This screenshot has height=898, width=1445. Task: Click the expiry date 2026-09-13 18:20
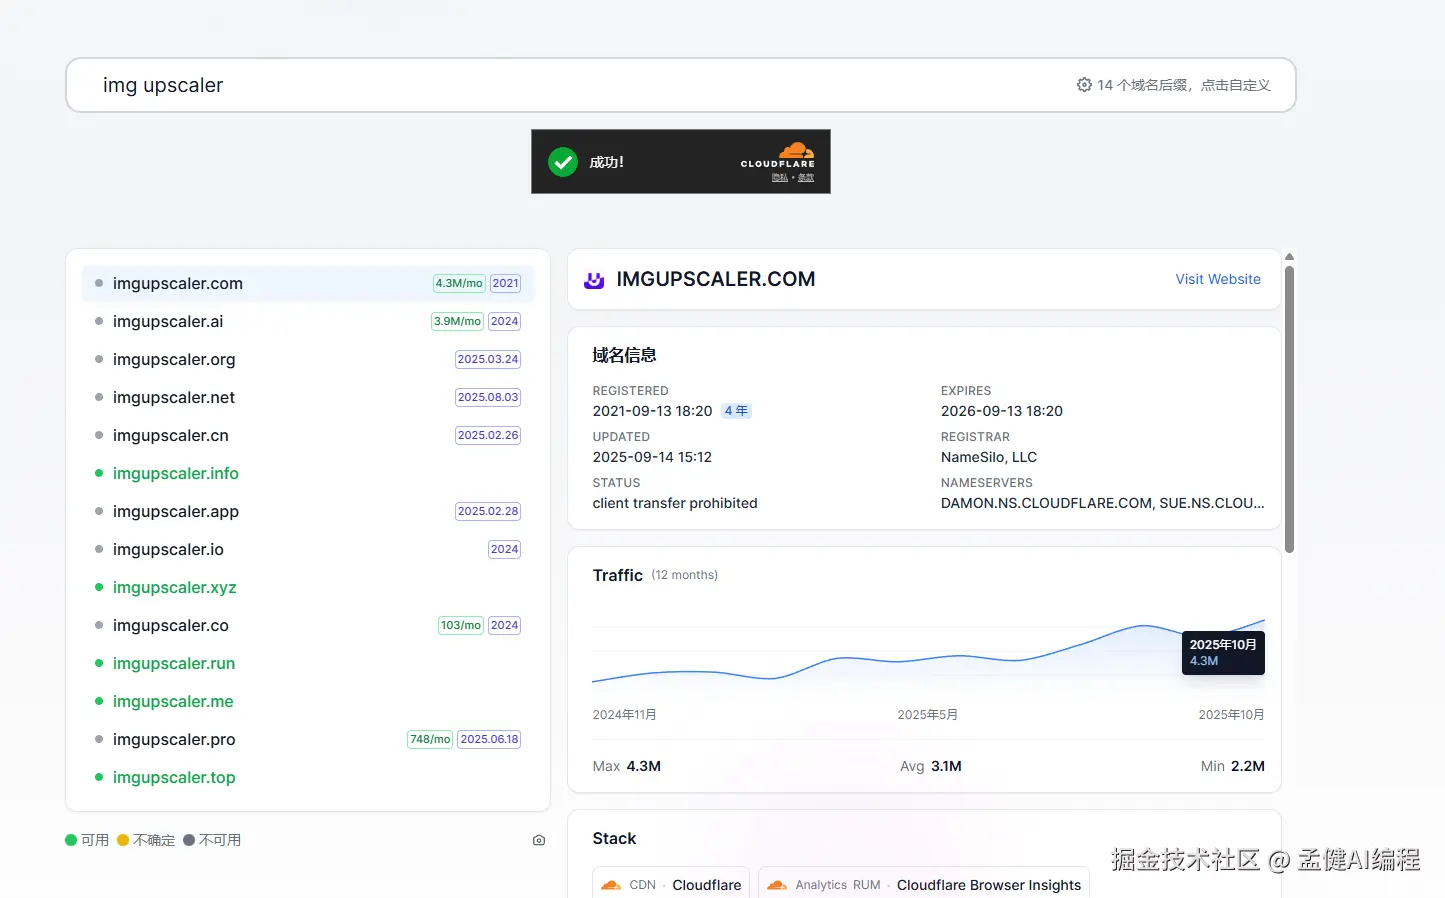pyautogui.click(x=1002, y=411)
